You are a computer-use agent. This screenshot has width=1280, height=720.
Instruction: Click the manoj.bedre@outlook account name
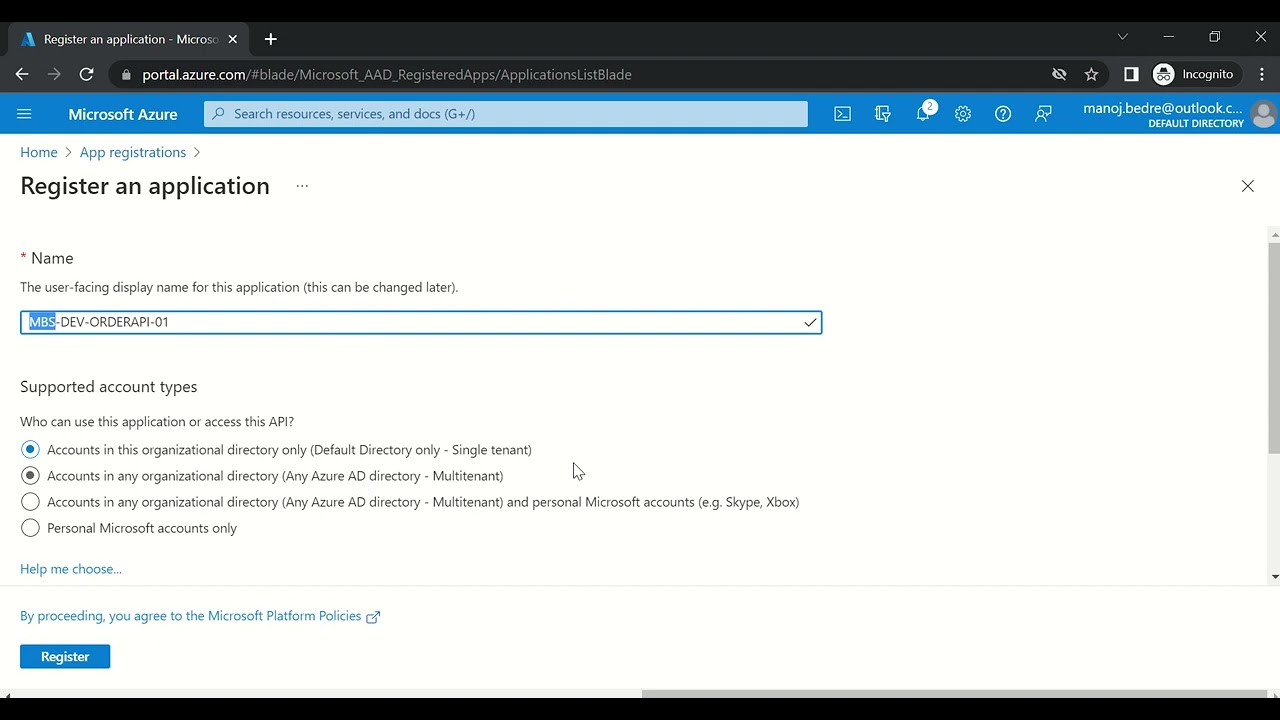click(1163, 108)
